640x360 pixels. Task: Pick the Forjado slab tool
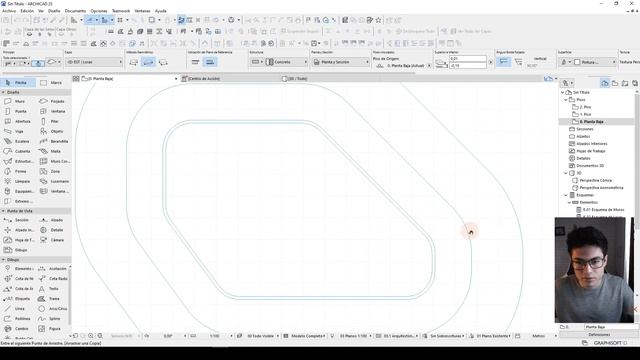[x=53, y=101]
